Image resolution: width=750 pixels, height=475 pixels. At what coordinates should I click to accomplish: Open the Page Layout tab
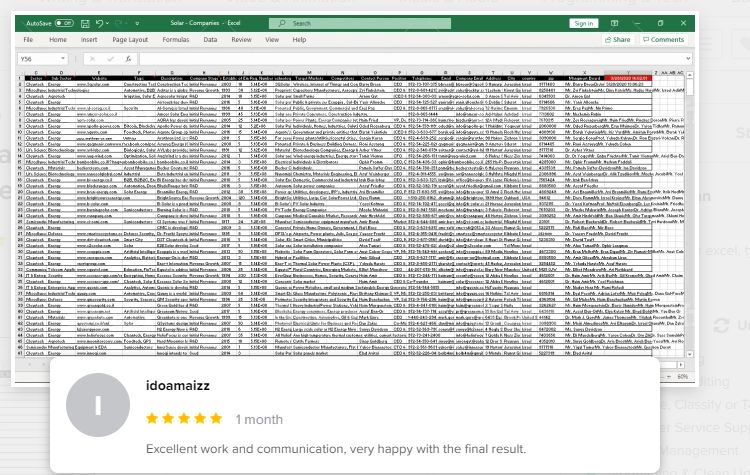point(130,40)
